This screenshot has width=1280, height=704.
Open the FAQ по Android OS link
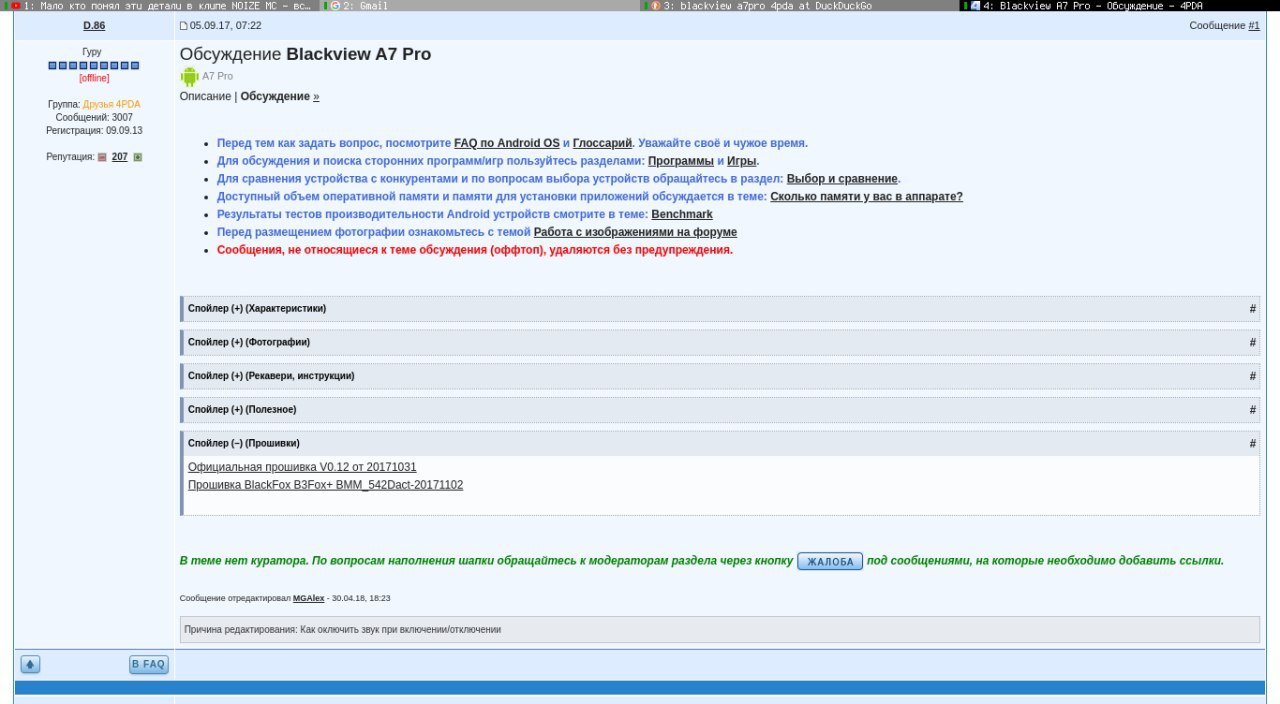point(507,143)
